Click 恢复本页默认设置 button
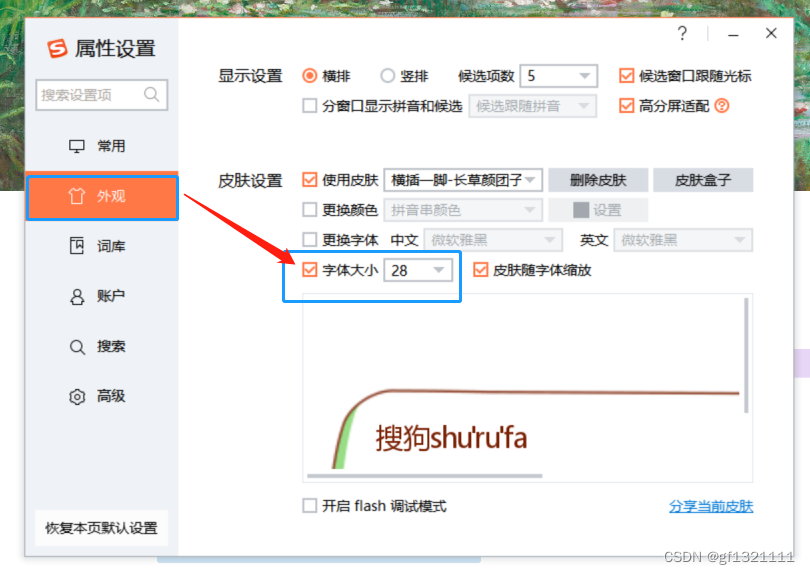Screen dimensions: 810x574 pyautogui.click(x=102, y=528)
